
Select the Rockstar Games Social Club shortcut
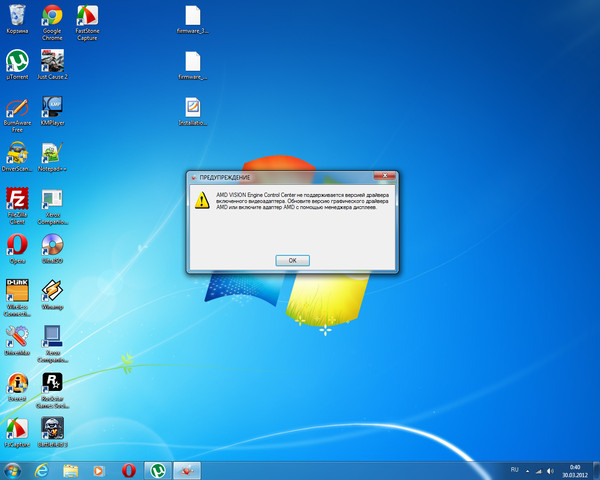pyautogui.click(x=52, y=390)
